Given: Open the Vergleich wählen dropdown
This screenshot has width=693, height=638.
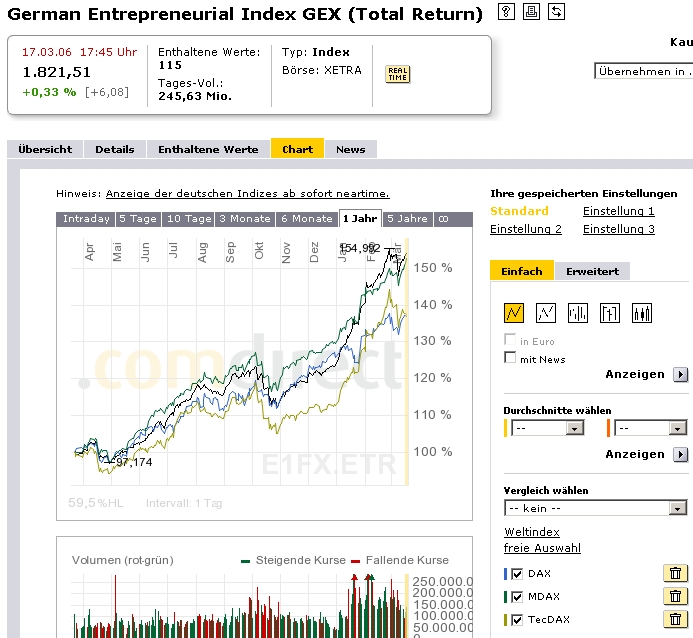Looking at the screenshot, I should (x=595, y=508).
